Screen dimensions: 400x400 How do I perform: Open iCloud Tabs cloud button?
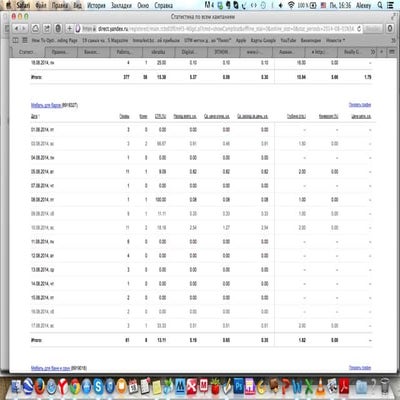[35, 29]
